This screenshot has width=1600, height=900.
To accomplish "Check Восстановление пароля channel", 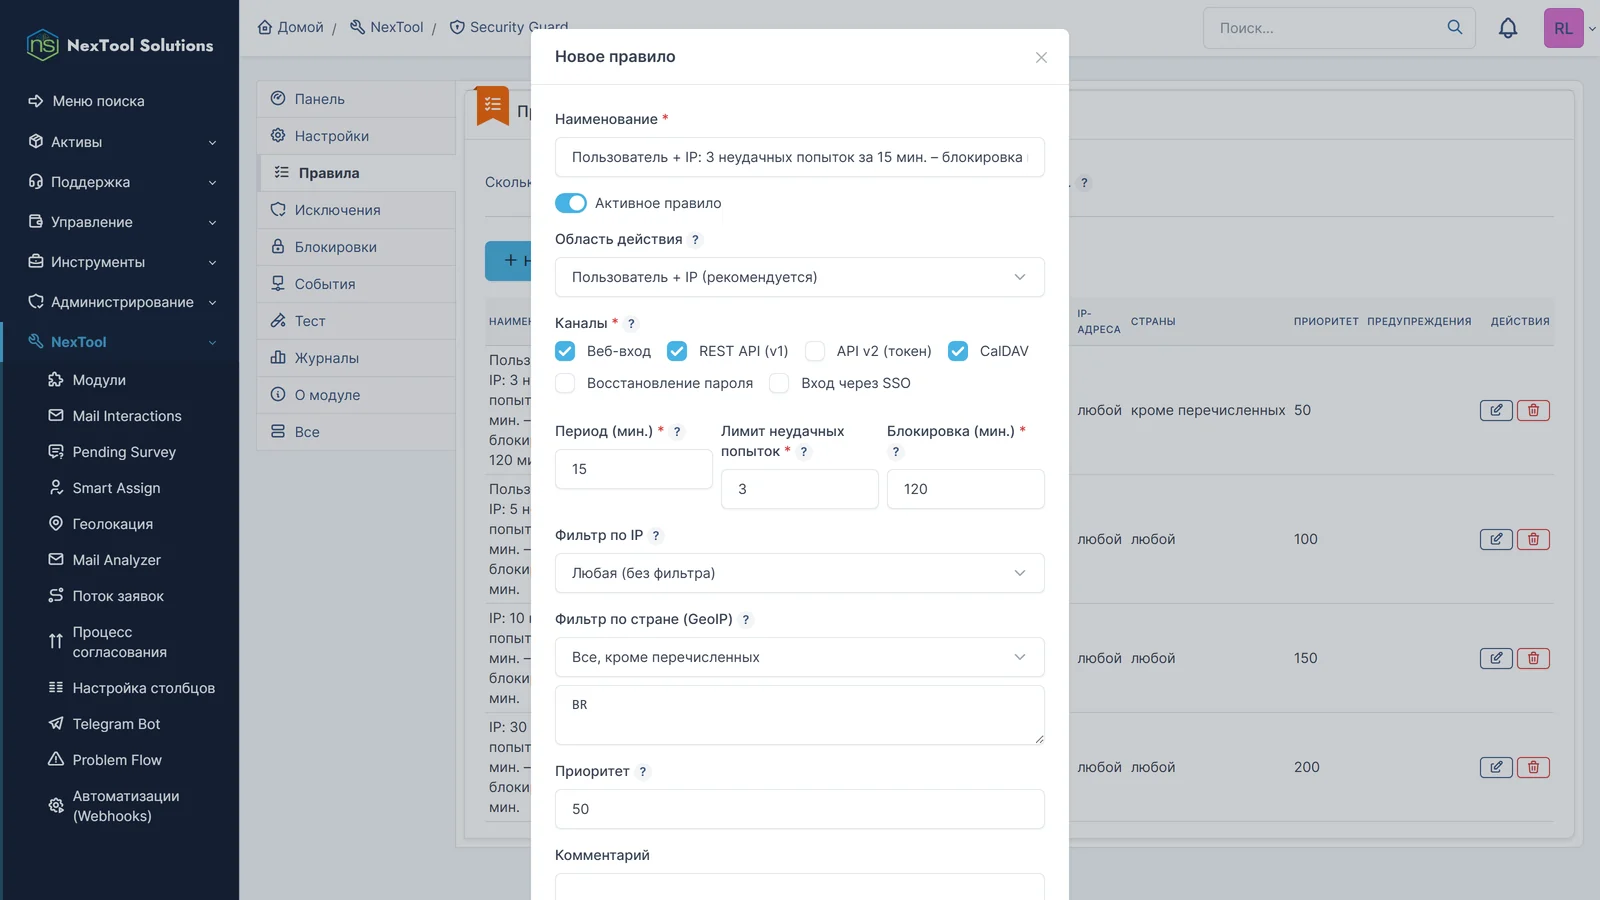I will tap(565, 383).
